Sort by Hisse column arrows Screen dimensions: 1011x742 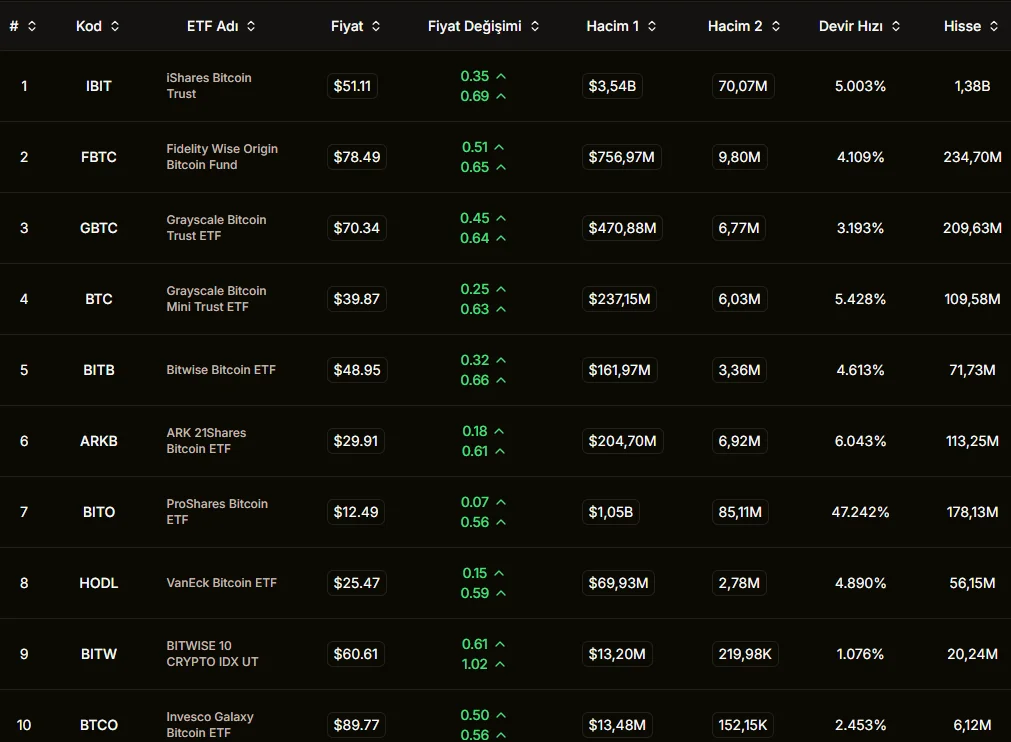994,26
